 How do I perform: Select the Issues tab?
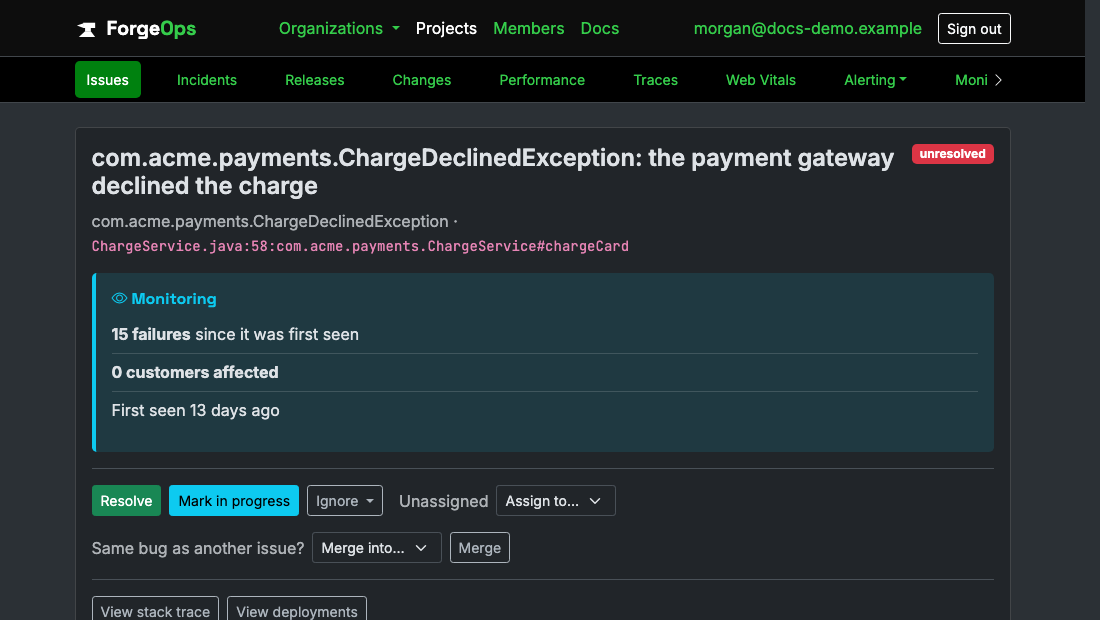pyautogui.click(x=107, y=80)
